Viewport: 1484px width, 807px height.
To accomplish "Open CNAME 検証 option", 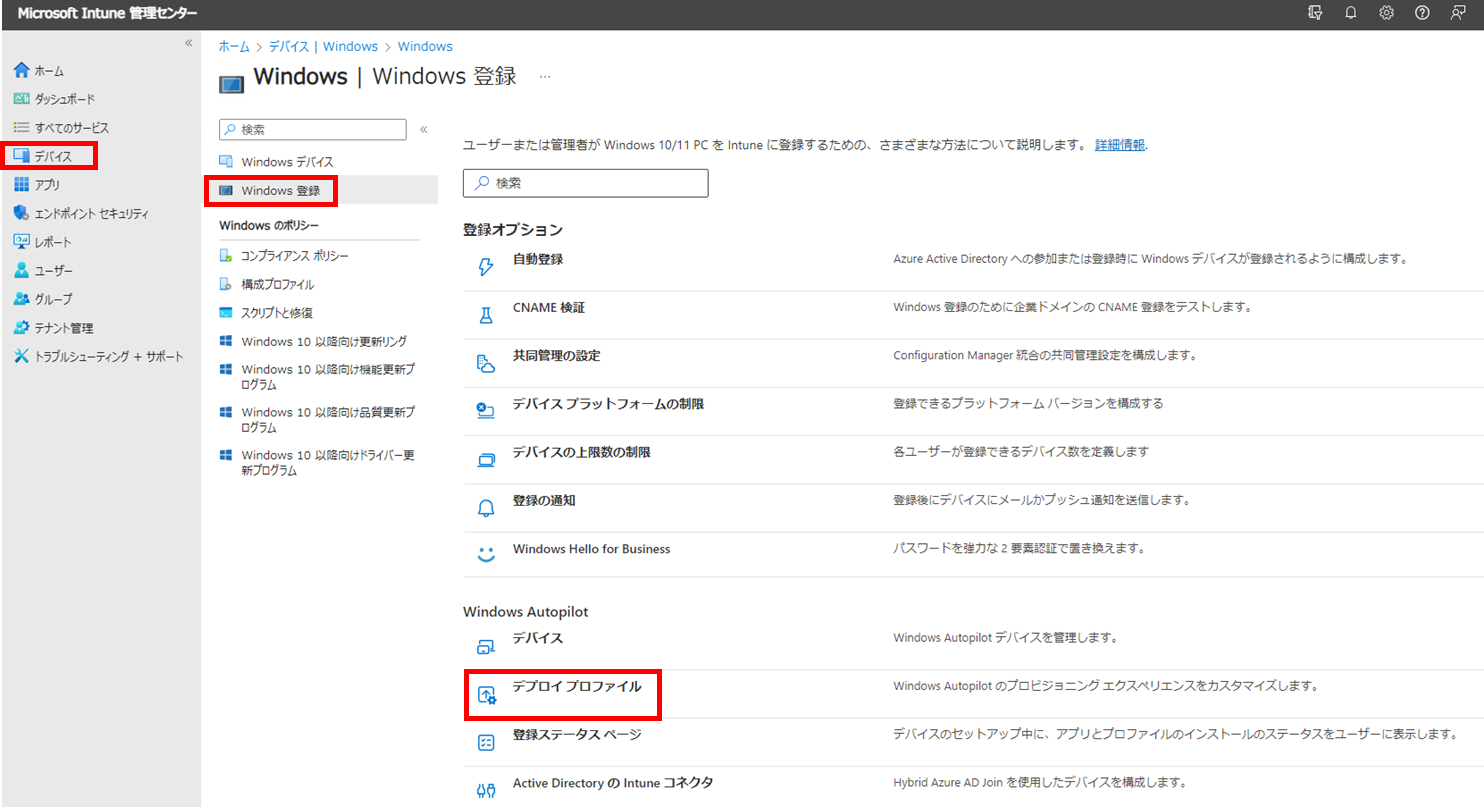I will (549, 307).
